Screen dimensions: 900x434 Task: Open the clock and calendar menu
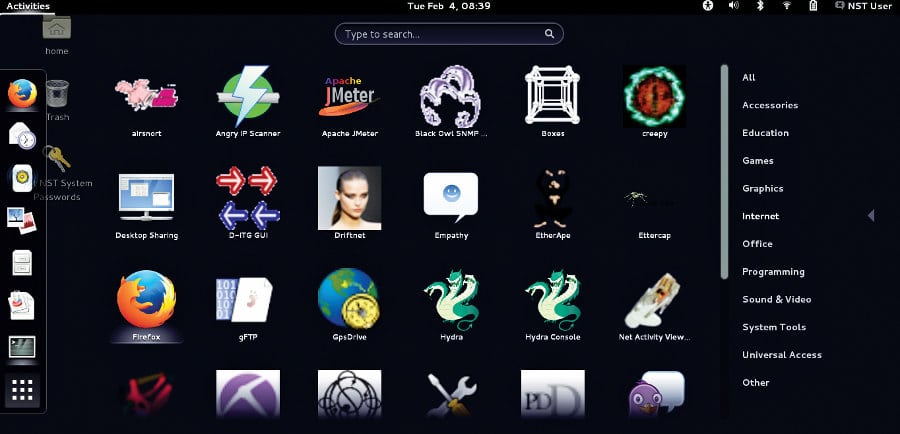449,6
